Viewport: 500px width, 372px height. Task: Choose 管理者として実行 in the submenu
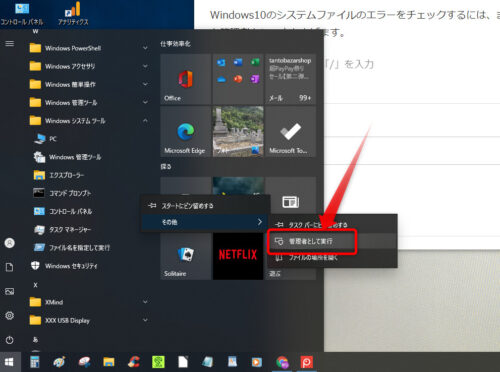pyautogui.click(x=332, y=241)
